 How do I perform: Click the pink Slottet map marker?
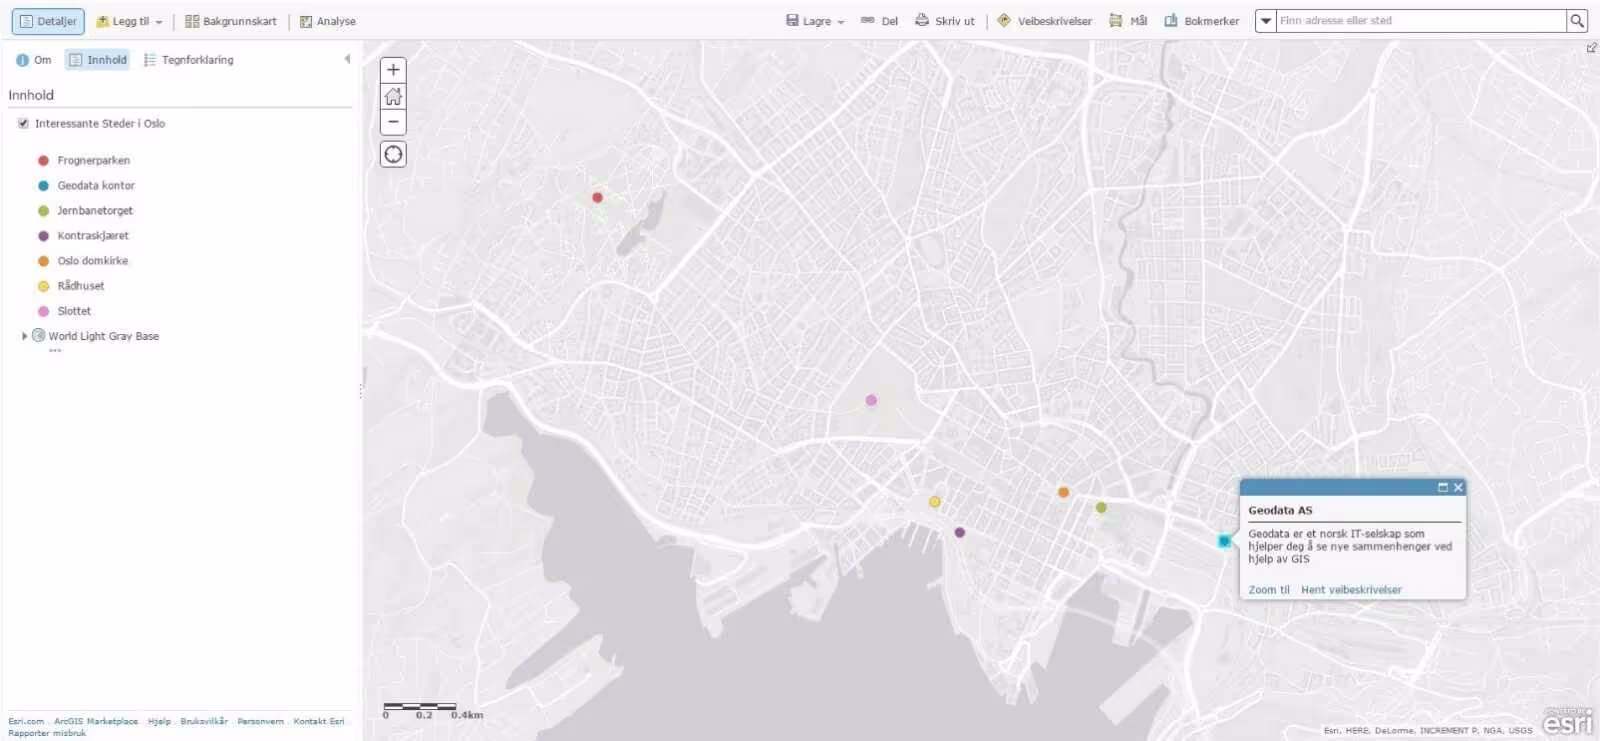[871, 400]
